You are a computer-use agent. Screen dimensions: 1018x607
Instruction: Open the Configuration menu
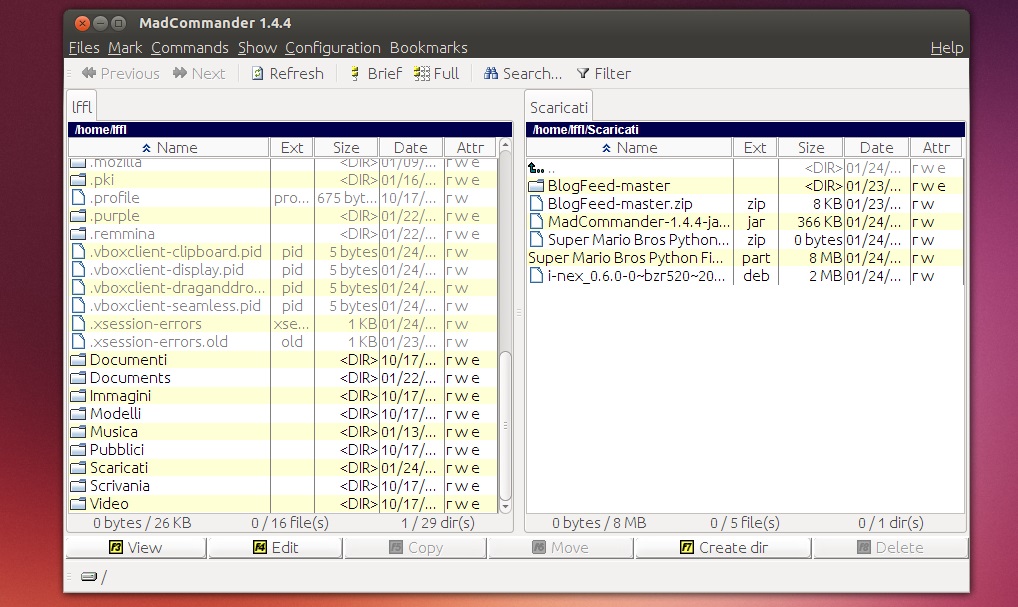click(332, 48)
